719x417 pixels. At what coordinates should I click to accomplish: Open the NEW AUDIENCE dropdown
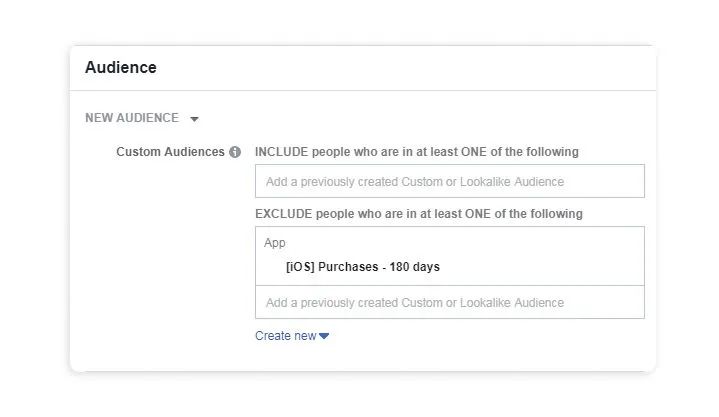(132, 118)
